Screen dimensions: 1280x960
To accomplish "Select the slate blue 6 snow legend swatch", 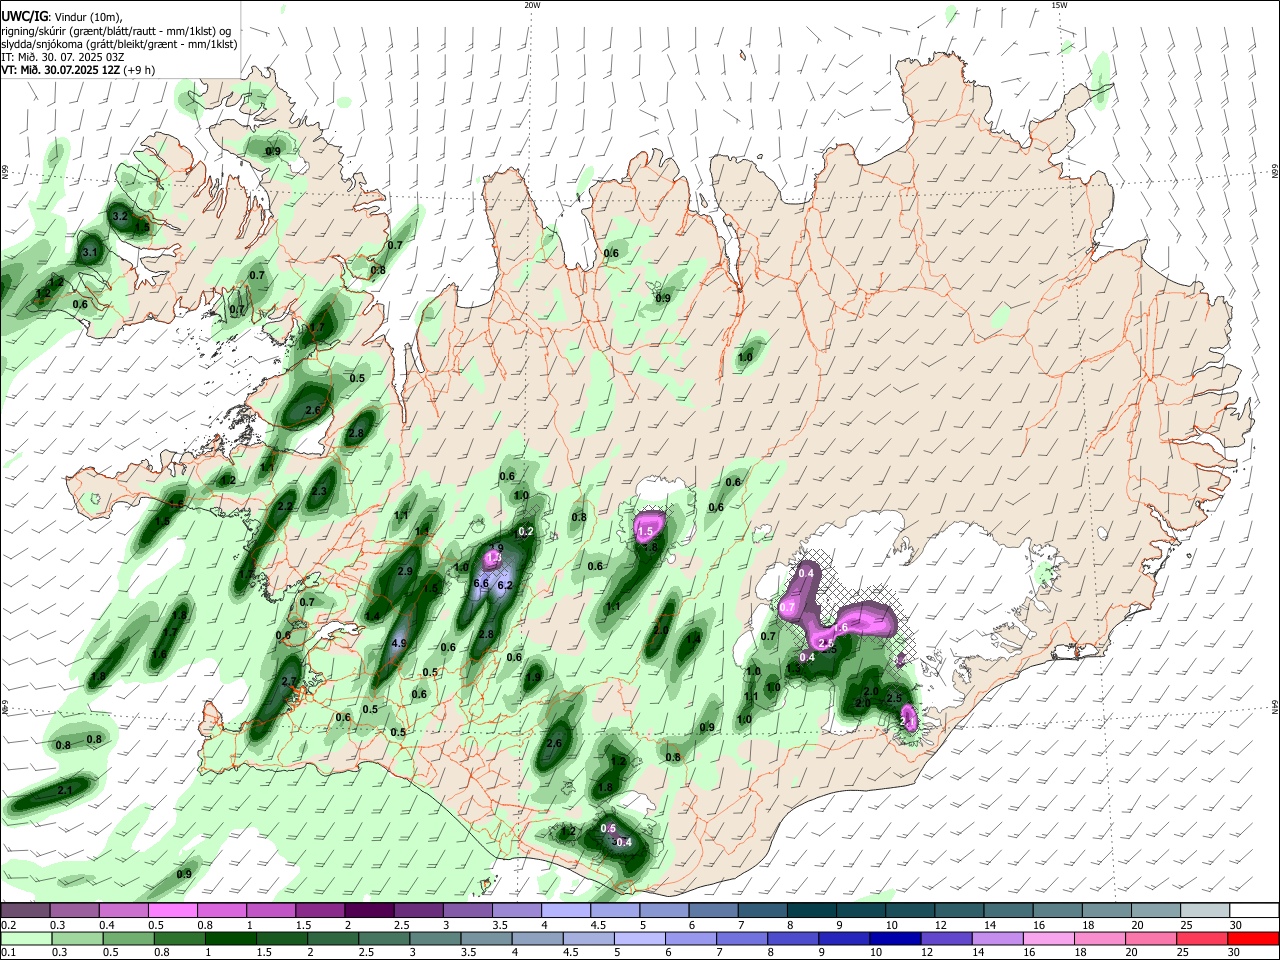I will (x=711, y=910).
